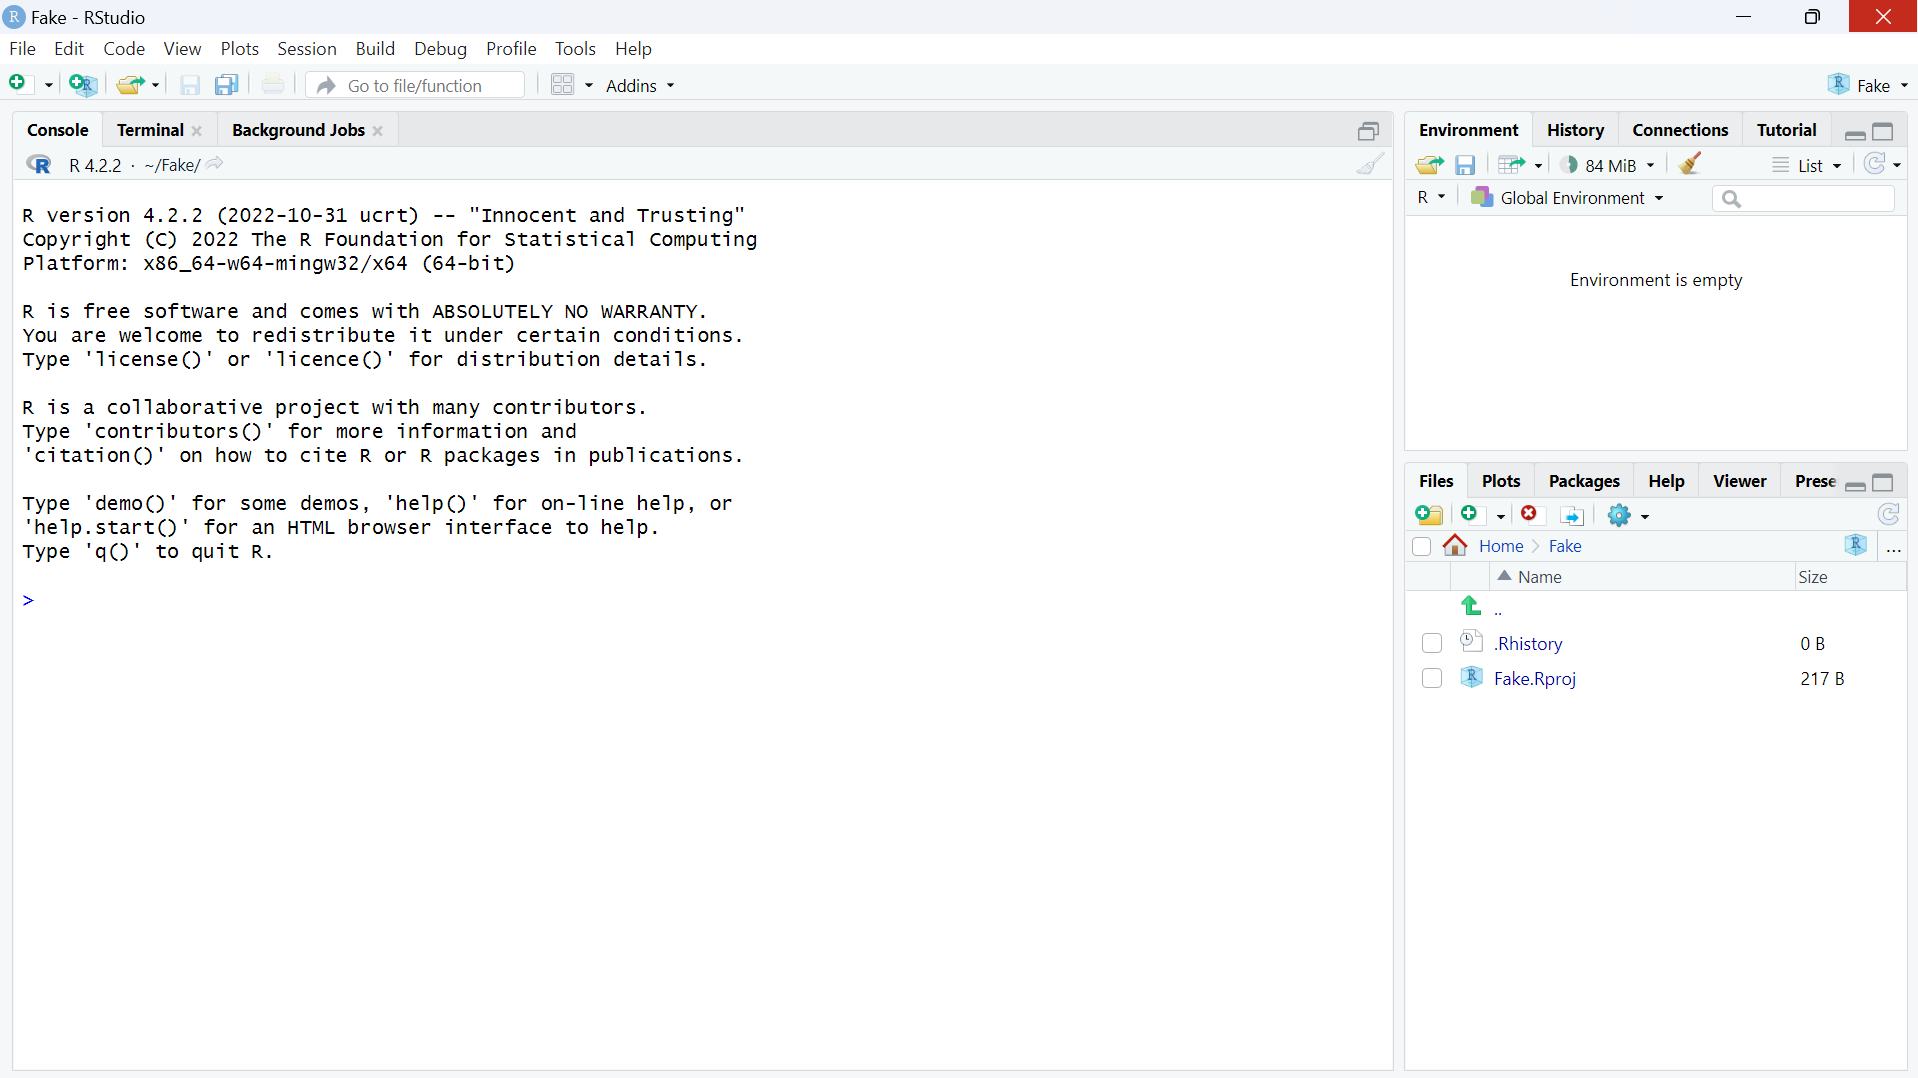Switch to the Background Jobs tab
The height and width of the screenshot is (1078, 1918).
298,130
